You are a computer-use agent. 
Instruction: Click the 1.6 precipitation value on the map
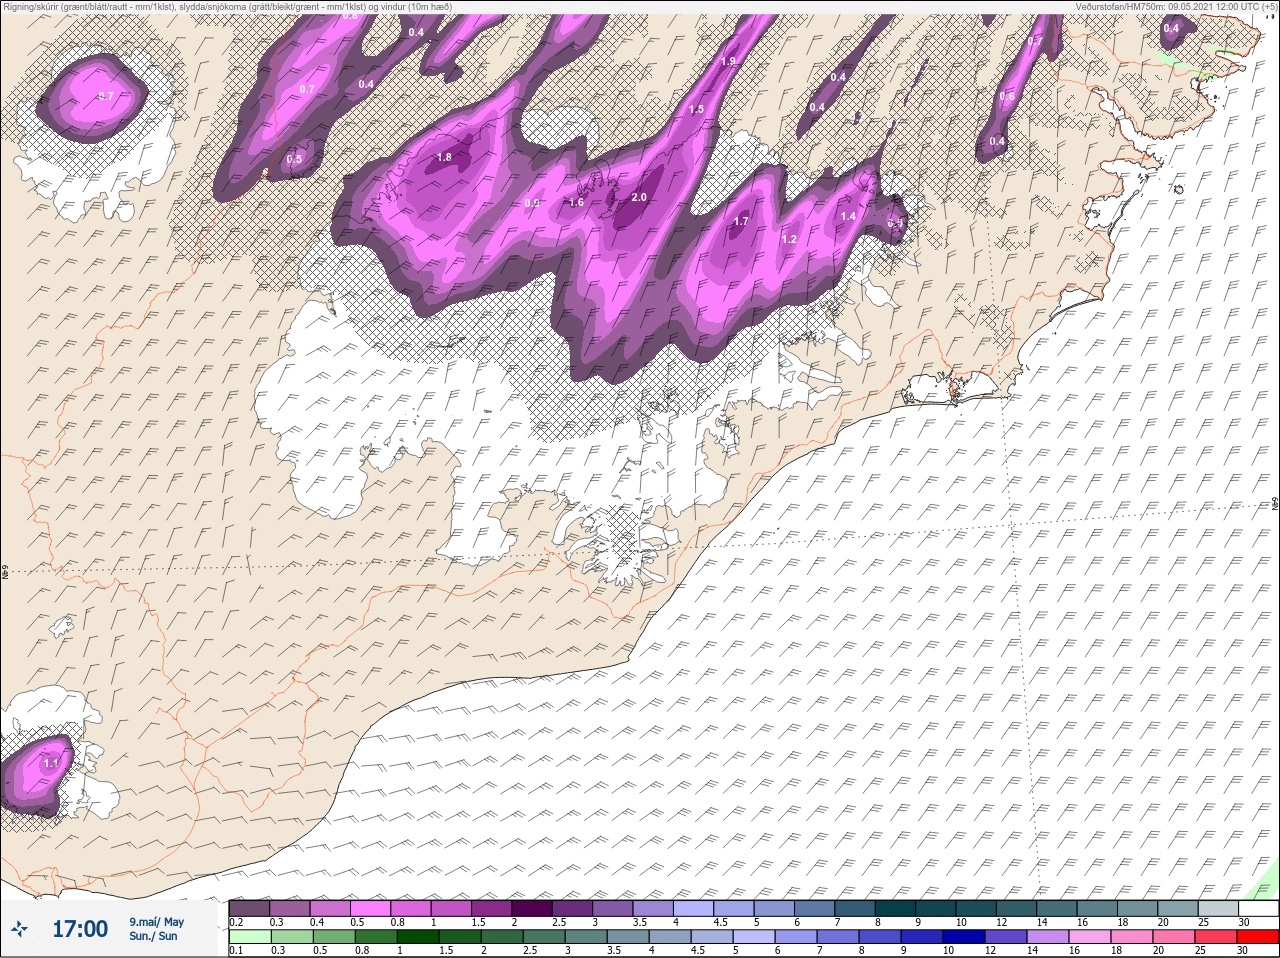click(x=576, y=203)
